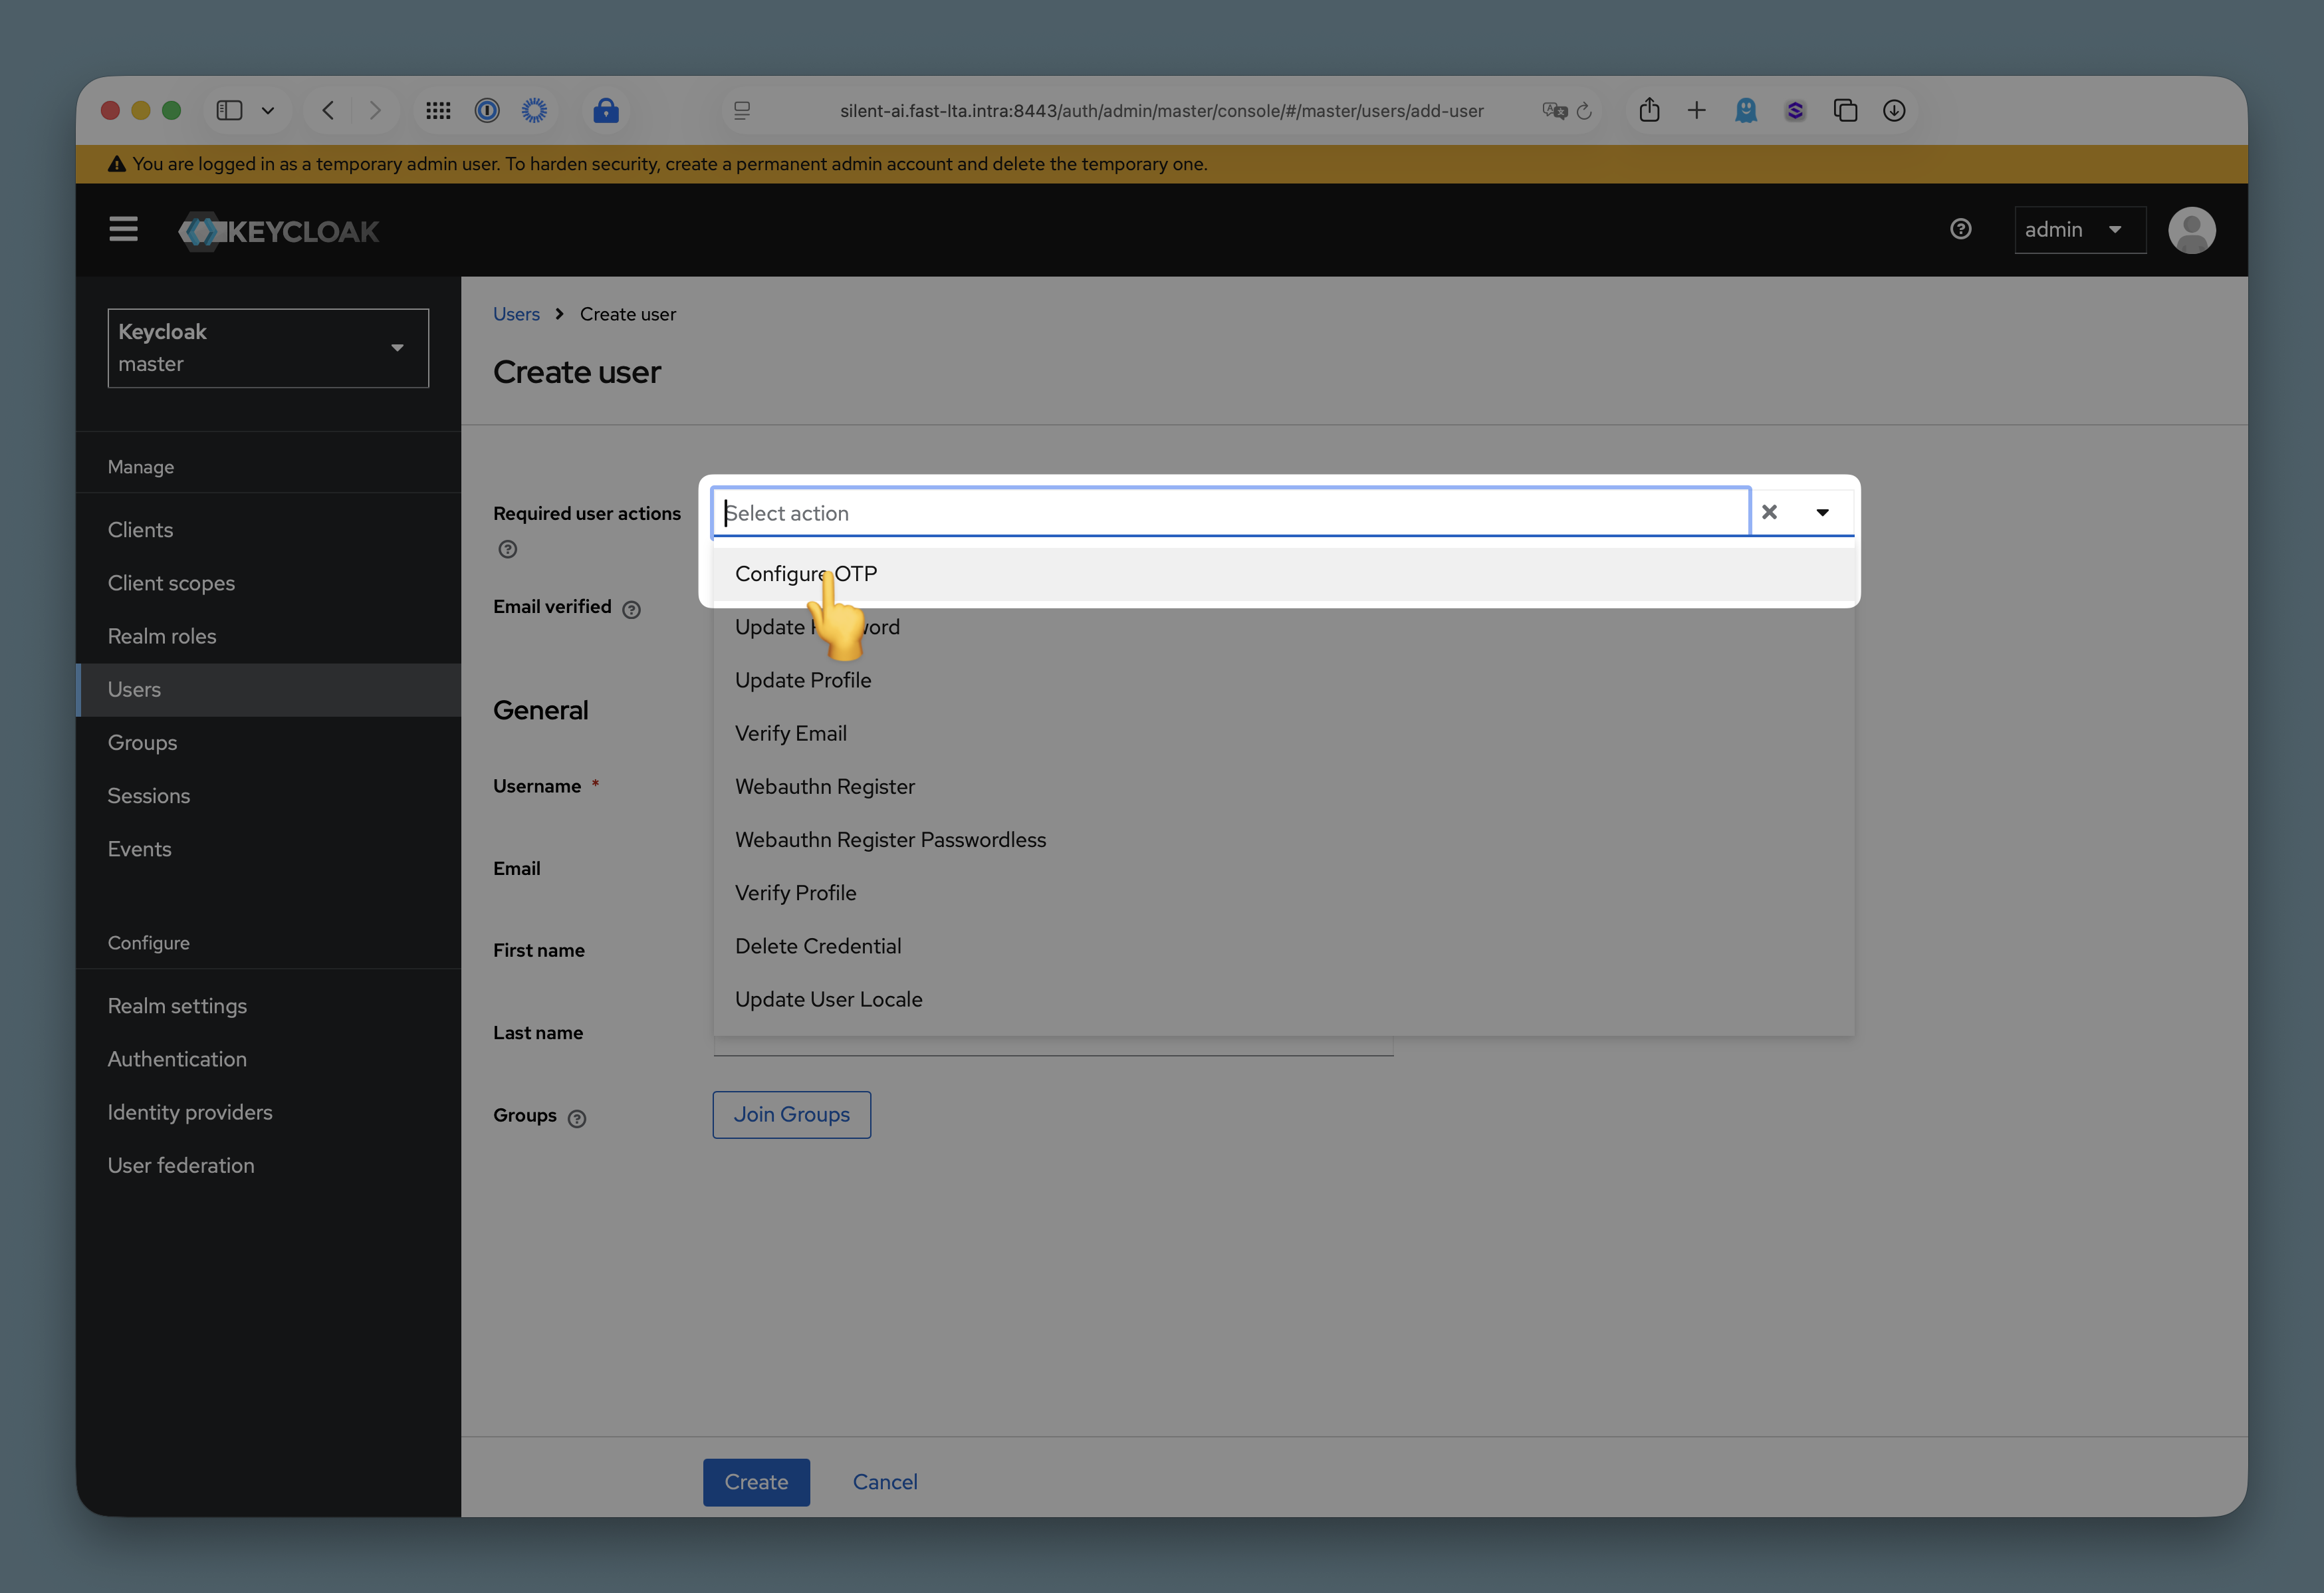Expand the Keycloak master realm selector
The image size is (2324, 1593).
coord(268,348)
